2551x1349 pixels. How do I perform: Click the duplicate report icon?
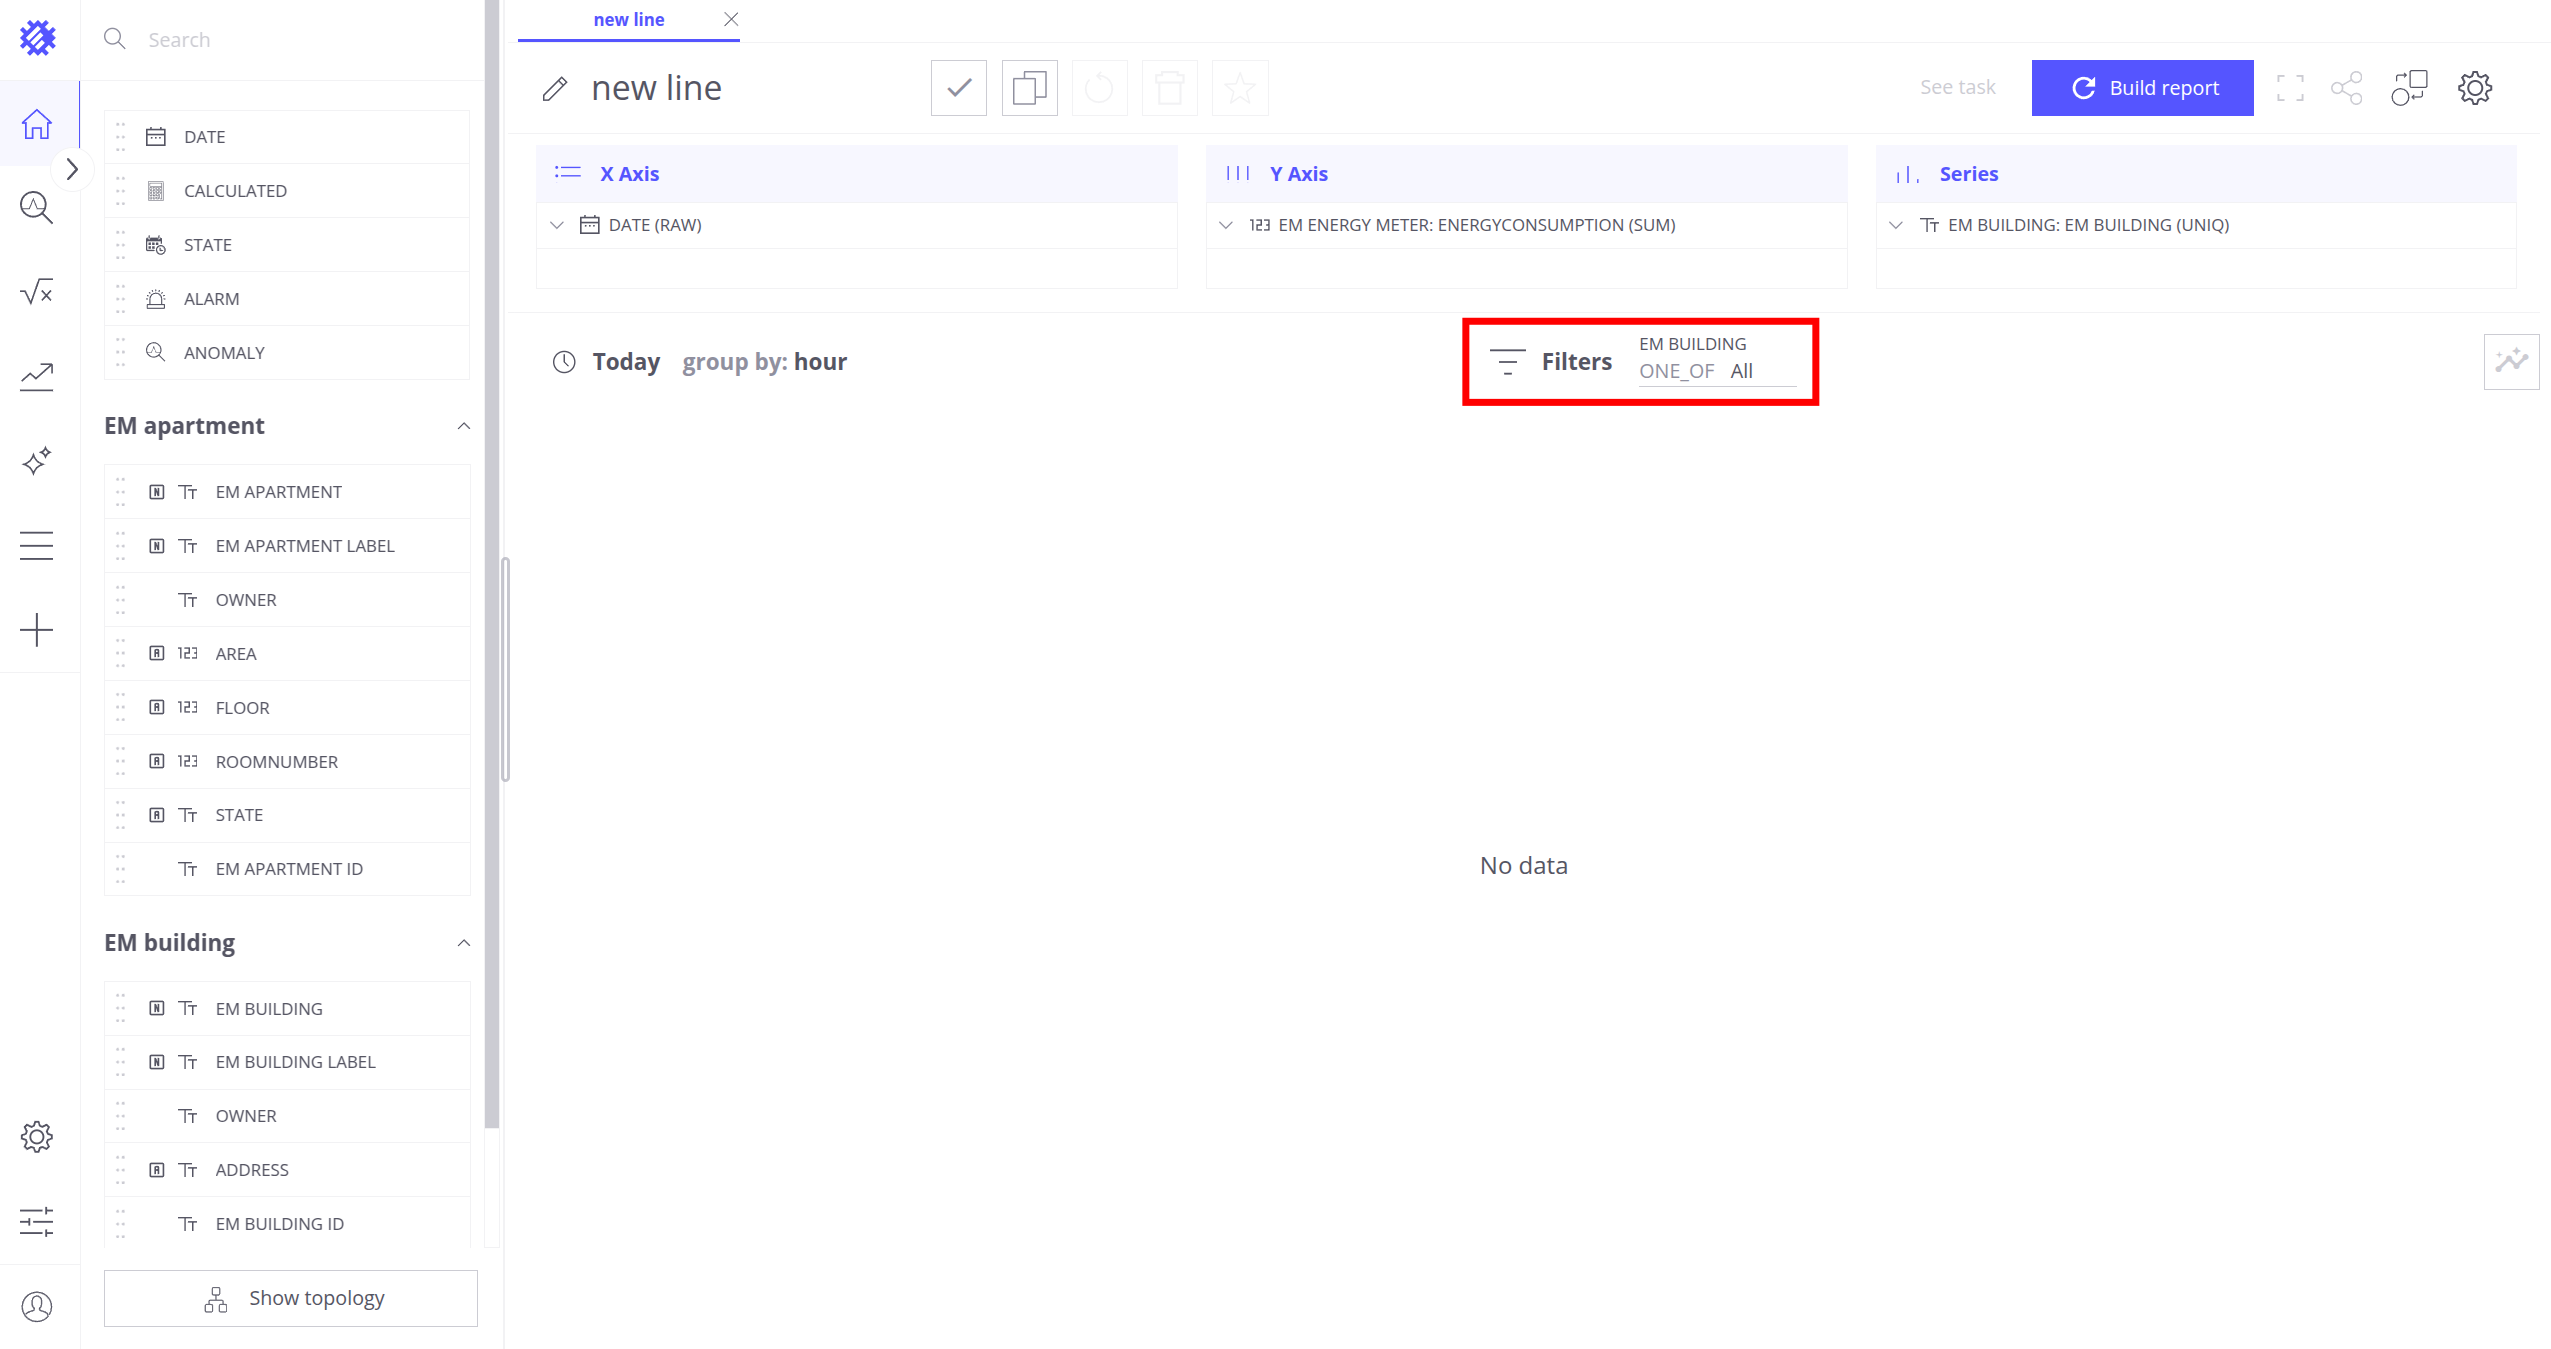(x=1029, y=88)
